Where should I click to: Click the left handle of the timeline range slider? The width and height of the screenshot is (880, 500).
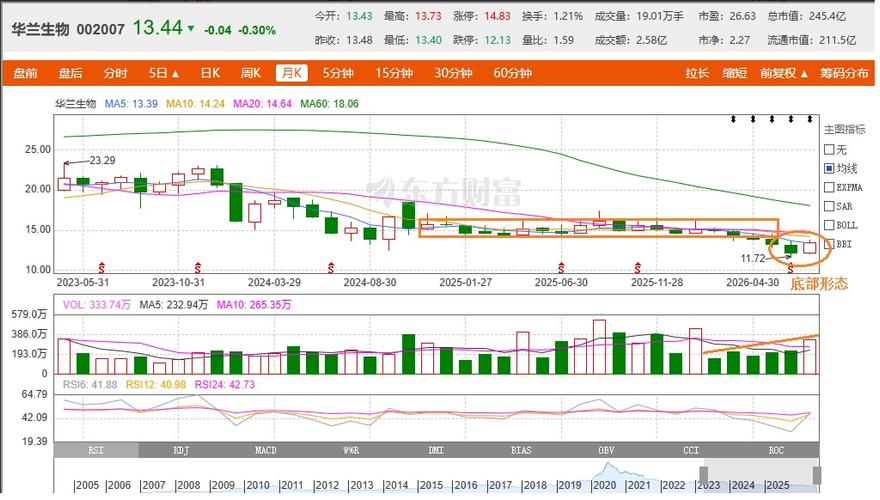pos(702,475)
